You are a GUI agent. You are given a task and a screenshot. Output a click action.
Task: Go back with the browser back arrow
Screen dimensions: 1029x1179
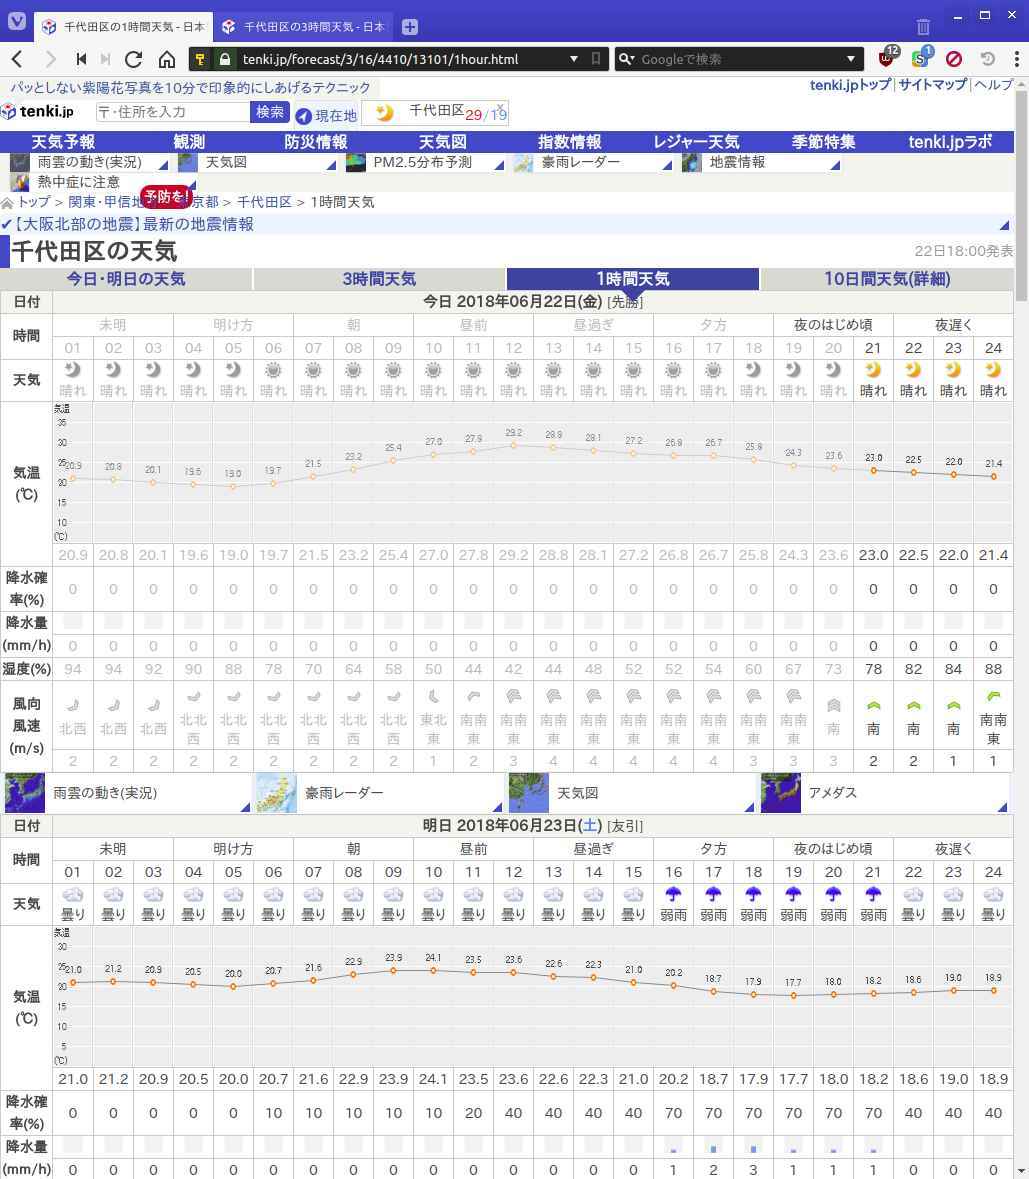[17, 59]
